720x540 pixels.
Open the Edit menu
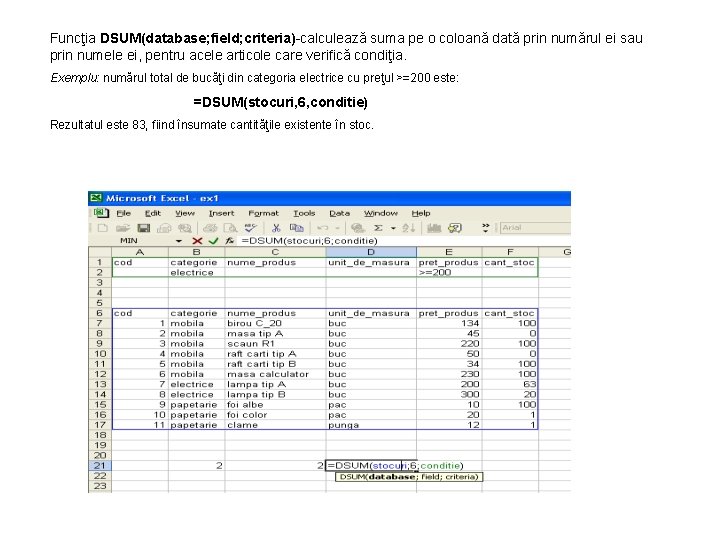pyautogui.click(x=153, y=213)
